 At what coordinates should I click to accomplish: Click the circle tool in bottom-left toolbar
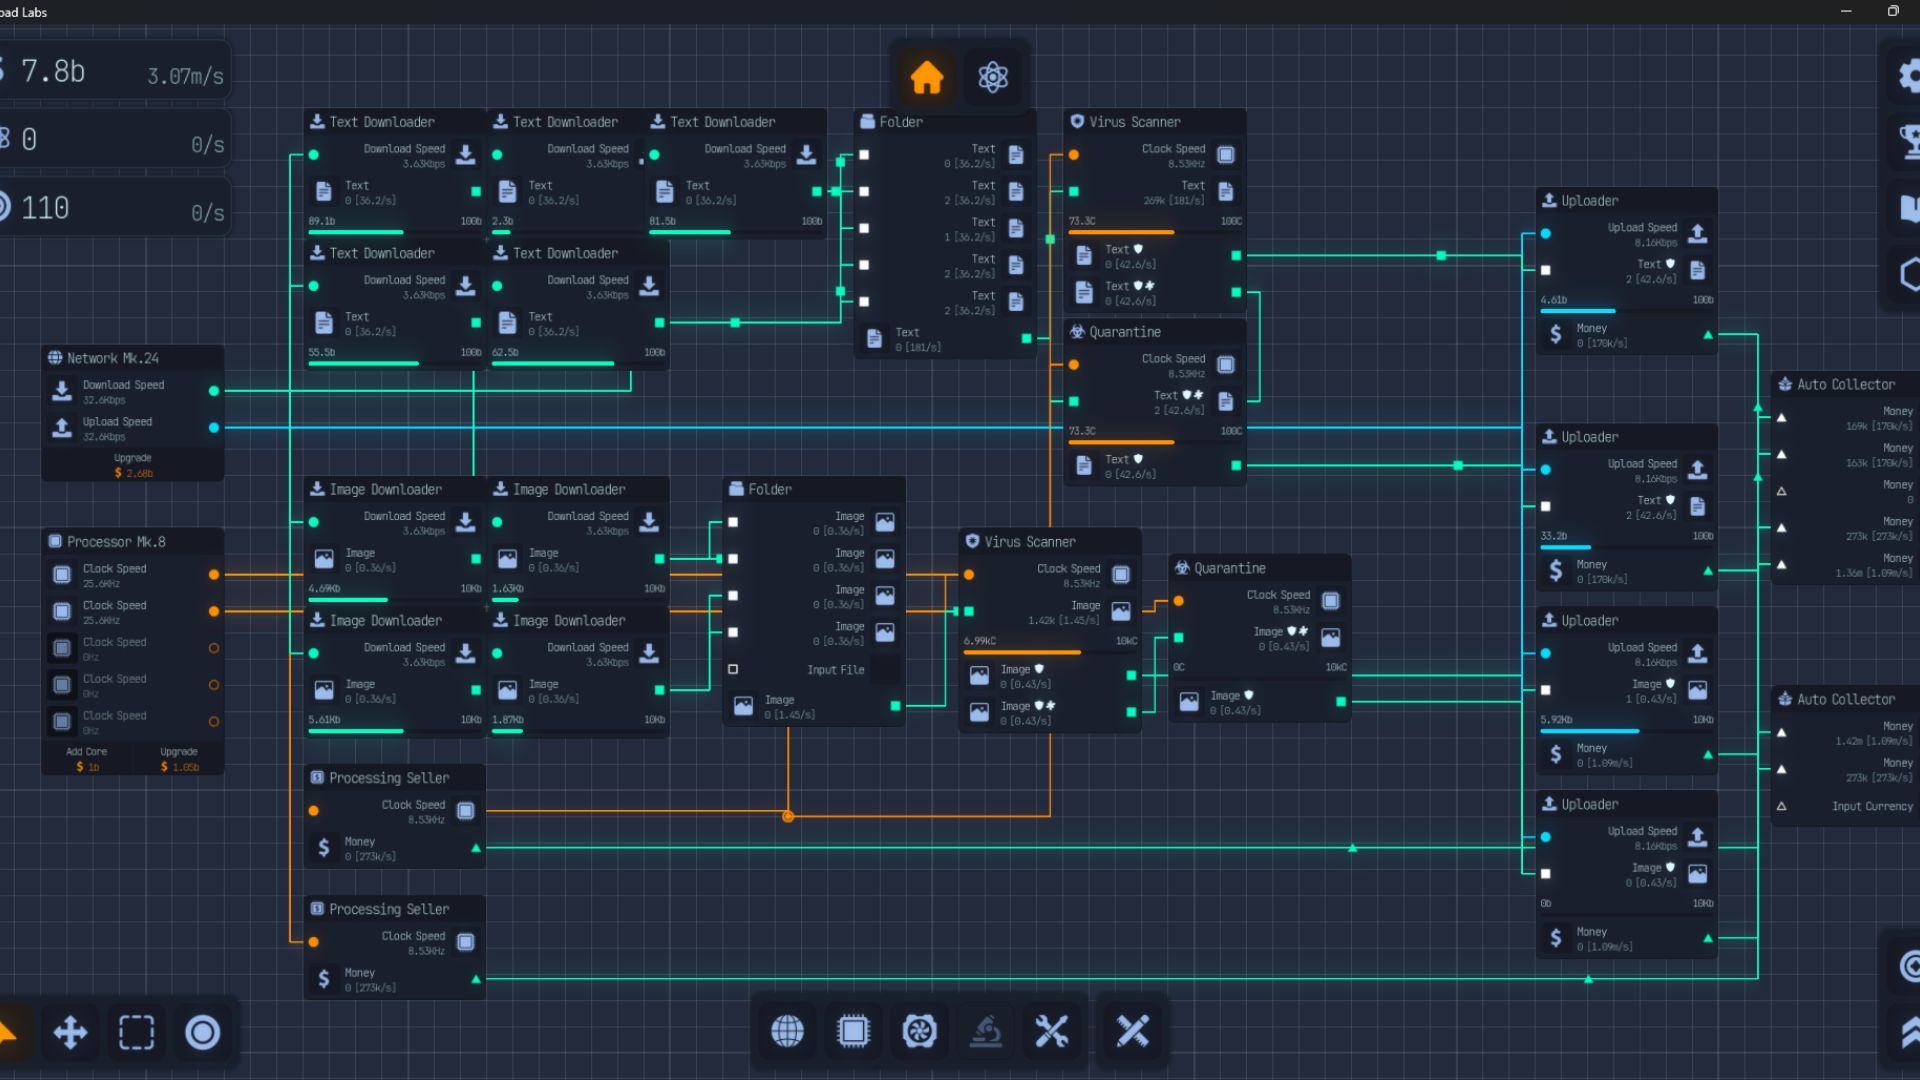tap(203, 1032)
